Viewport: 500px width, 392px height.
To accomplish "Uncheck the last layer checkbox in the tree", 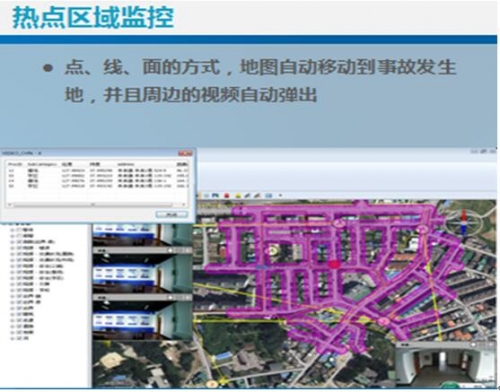I will pos(19,338).
